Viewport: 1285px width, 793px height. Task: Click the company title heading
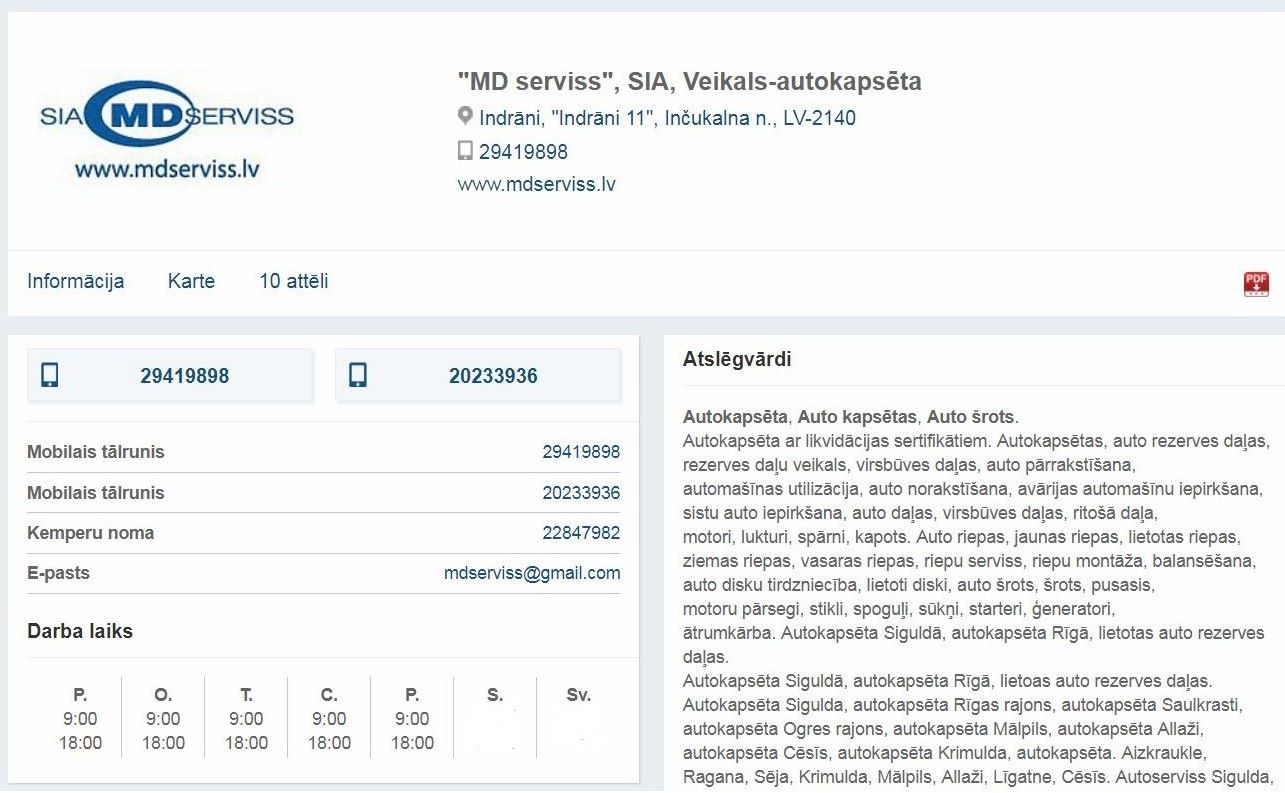(x=689, y=81)
